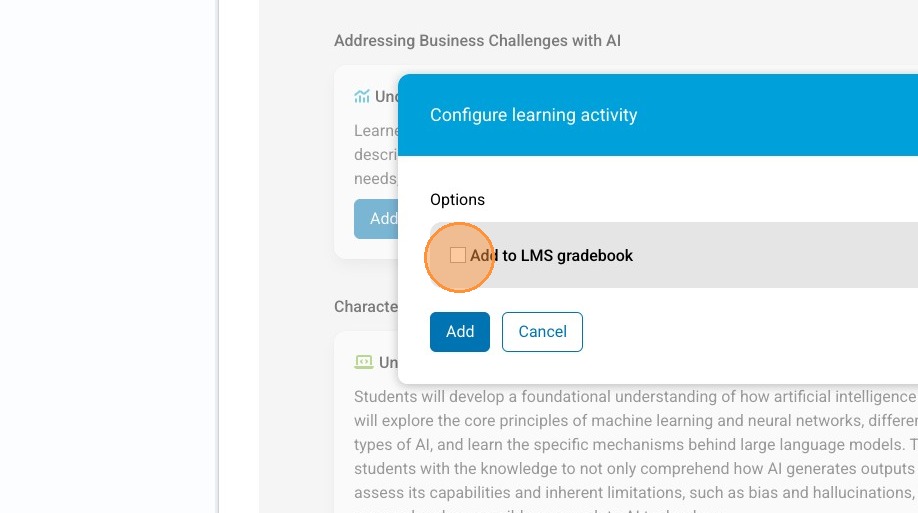Click the 'Learne…' description in the first card
Image resolution: width=918 pixels, height=513 pixels.
376,131
